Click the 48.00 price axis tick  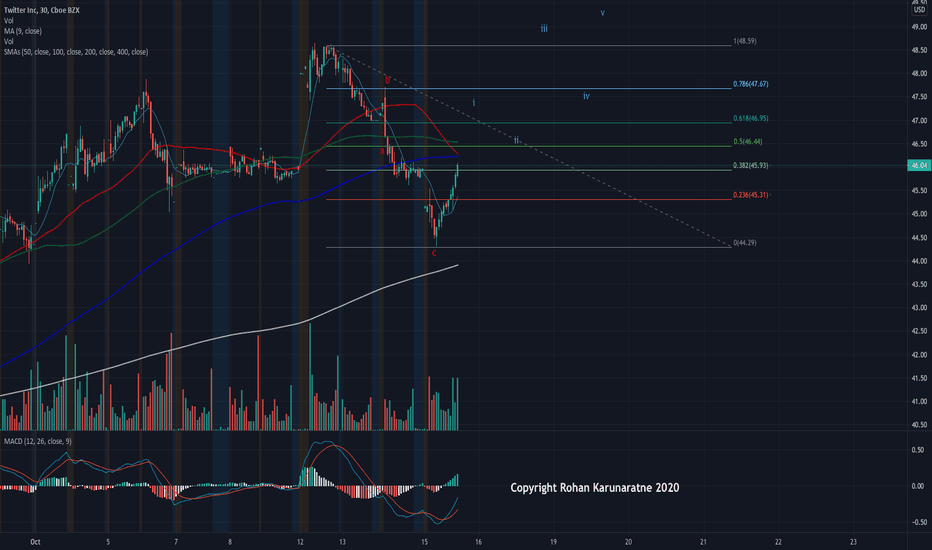pos(919,74)
